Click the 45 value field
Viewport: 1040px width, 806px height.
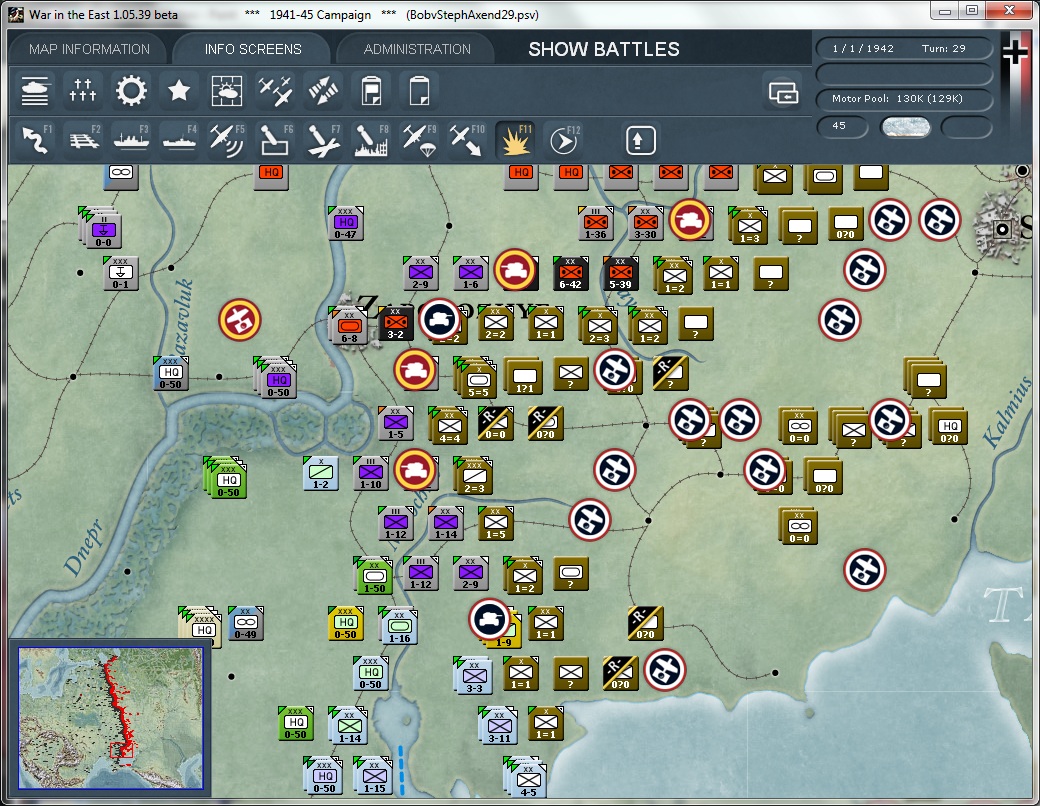pyautogui.click(x=842, y=126)
